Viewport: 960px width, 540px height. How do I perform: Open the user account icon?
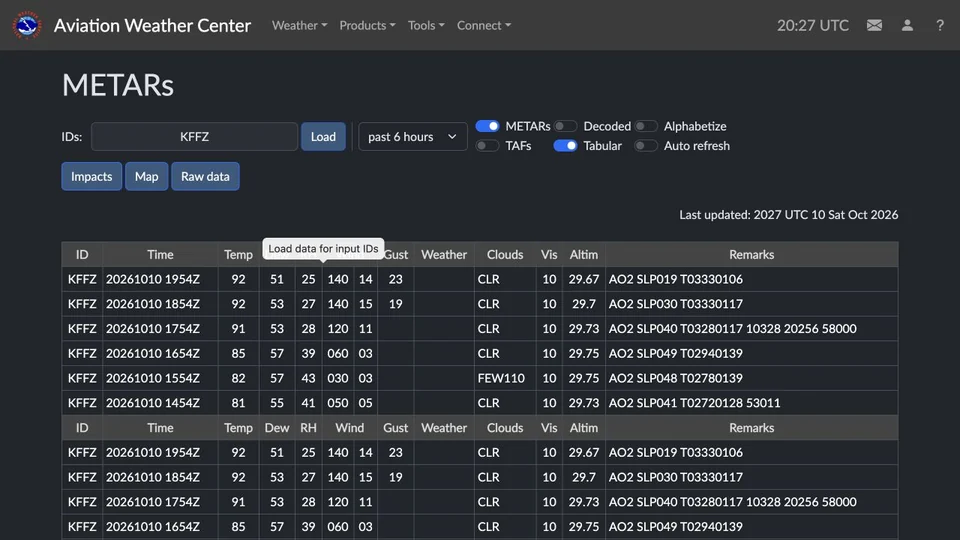907,25
